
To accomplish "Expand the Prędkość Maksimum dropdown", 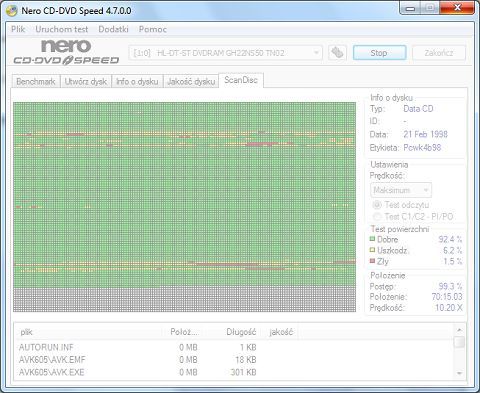I will (x=401, y=190).
